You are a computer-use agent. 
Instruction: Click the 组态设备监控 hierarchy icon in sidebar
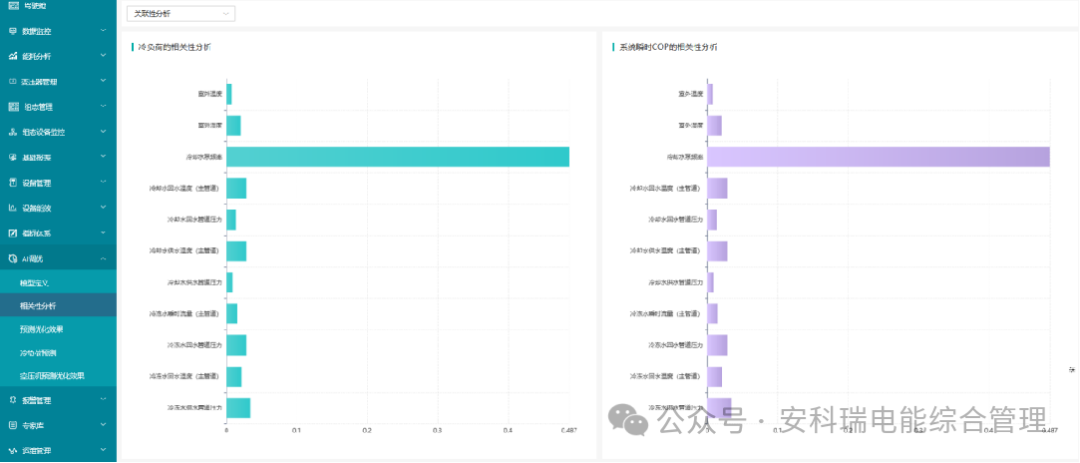click(12, 132)
